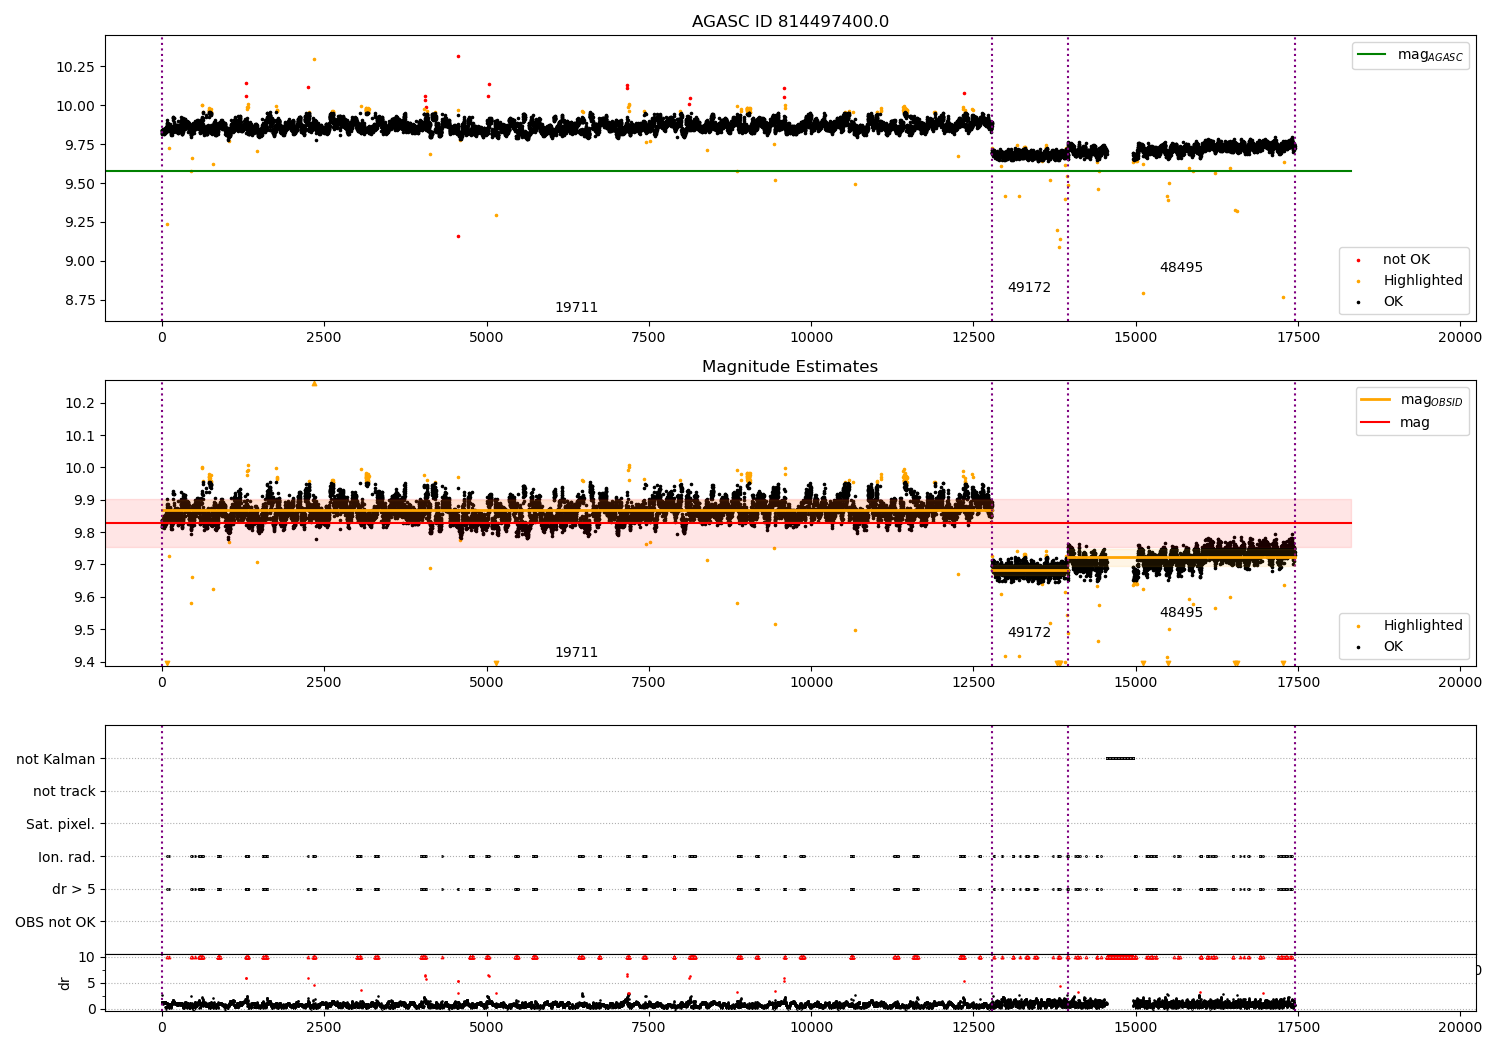Select 48495 annotation in Magnitude Estimates plot
1500x1050 pixels.
click(x=1181, y=613)
